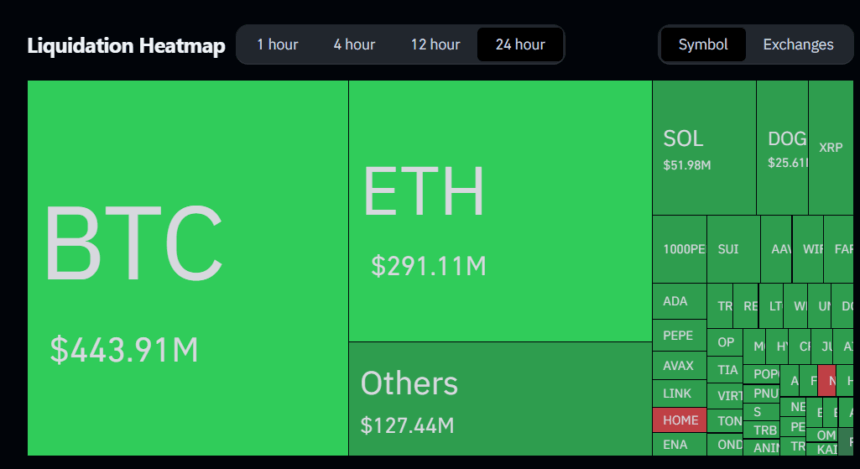860x469 pixels.
Task: Open the AVAX cell
Action: (x=679, y=365)
